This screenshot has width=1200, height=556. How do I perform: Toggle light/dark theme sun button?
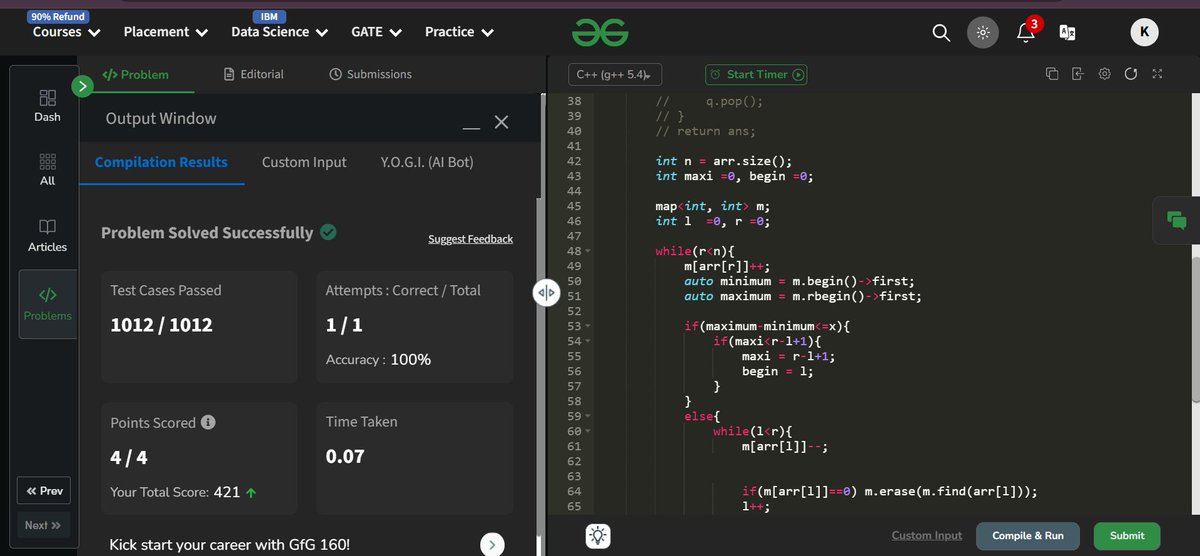tap(983, 33)
